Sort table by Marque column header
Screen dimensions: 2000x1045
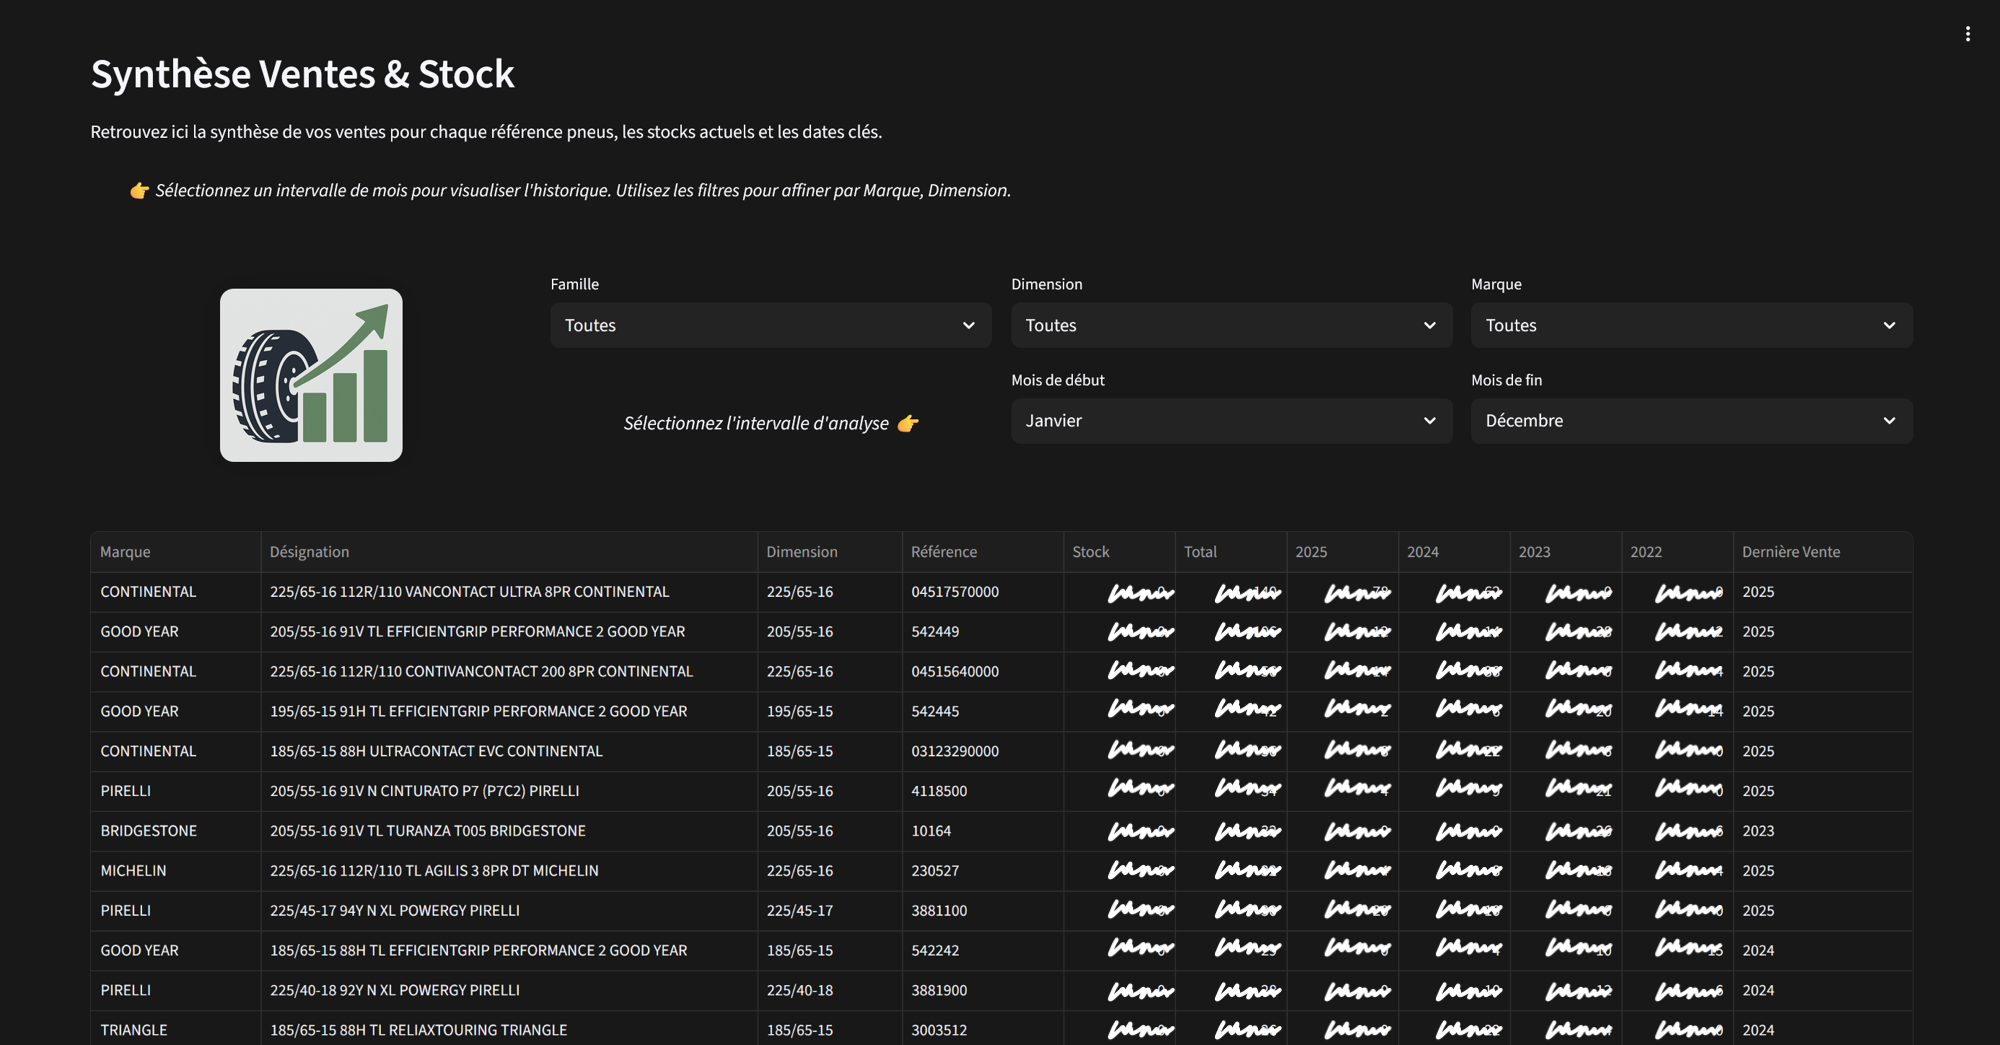pos(126,552)
